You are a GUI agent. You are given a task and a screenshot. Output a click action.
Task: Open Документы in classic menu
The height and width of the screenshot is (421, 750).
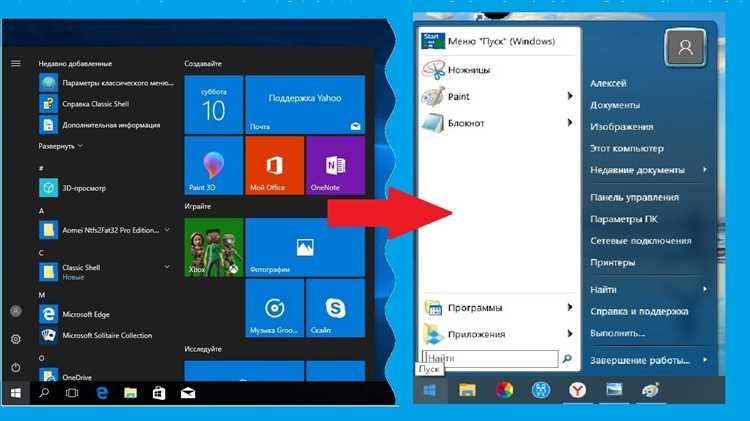(x=615, y=105)
